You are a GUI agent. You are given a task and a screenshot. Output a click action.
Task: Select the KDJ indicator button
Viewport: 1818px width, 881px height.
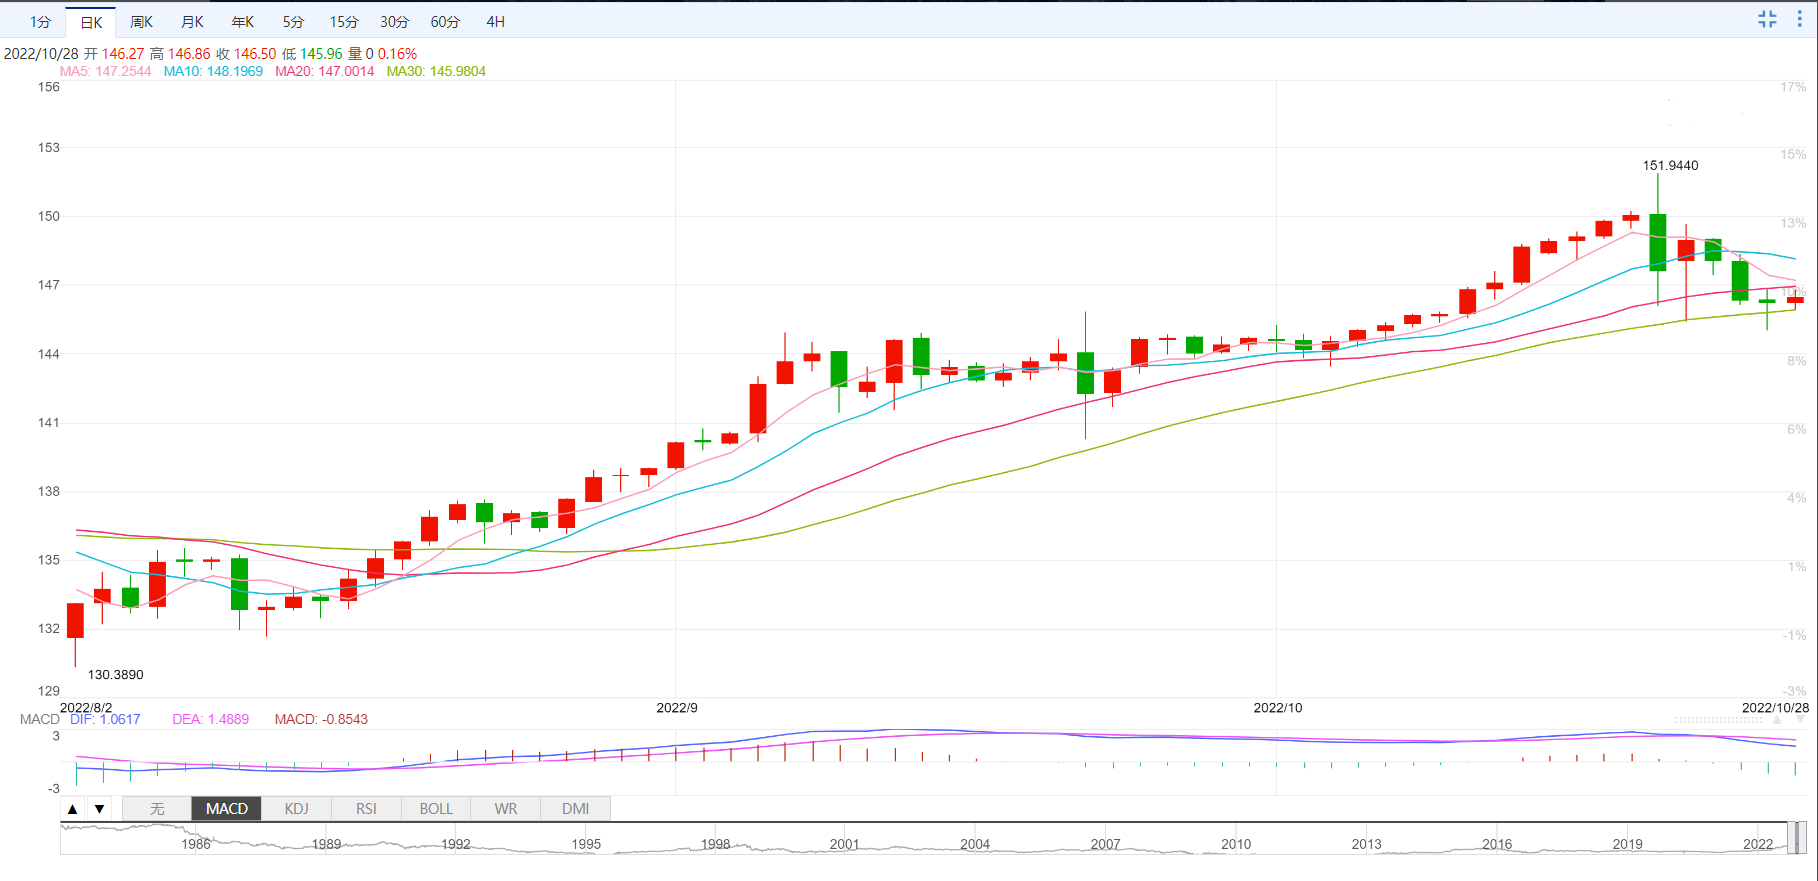click(x=296, y=809)
